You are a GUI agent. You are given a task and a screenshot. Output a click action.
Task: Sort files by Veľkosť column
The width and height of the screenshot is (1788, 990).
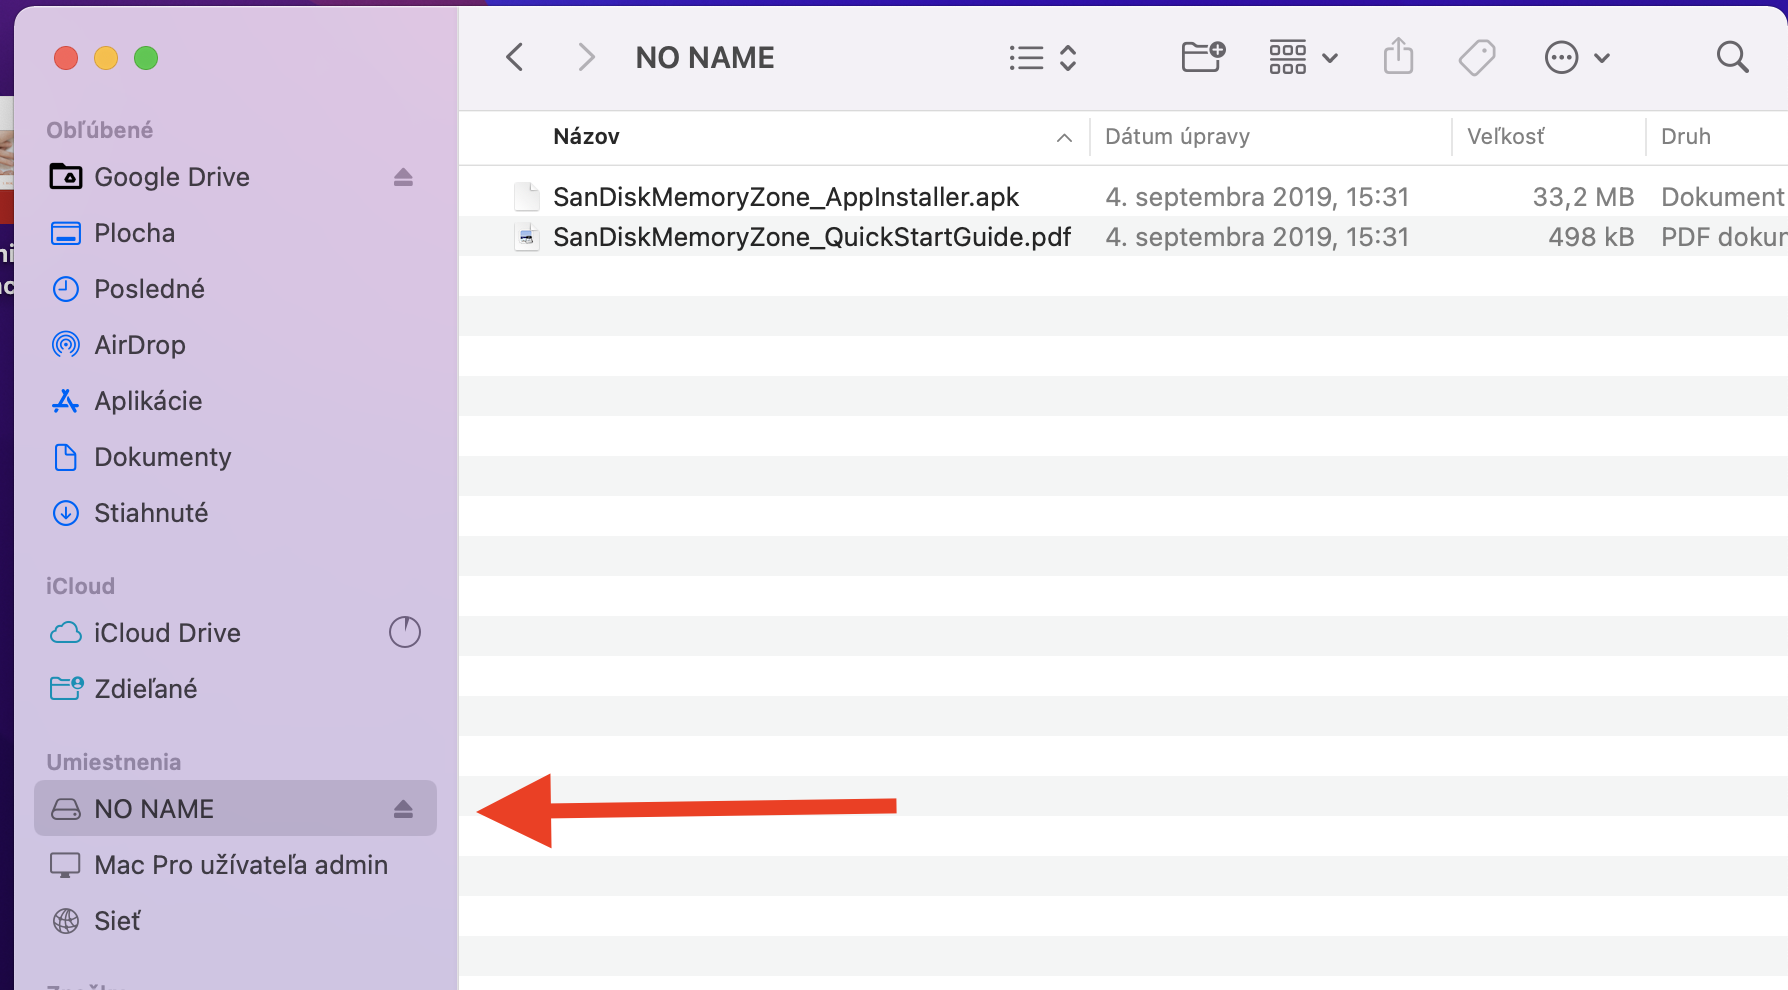click(1505, 137)
